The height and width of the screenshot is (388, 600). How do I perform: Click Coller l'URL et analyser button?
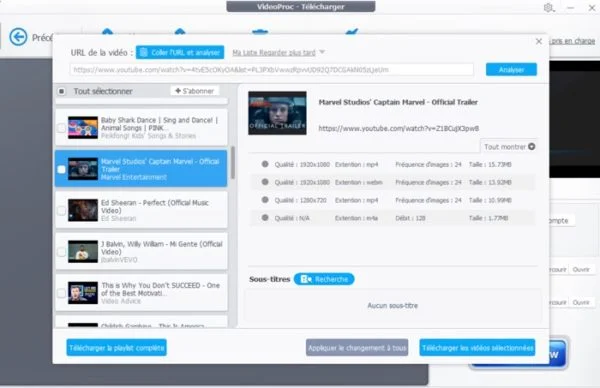pos(180,52)
